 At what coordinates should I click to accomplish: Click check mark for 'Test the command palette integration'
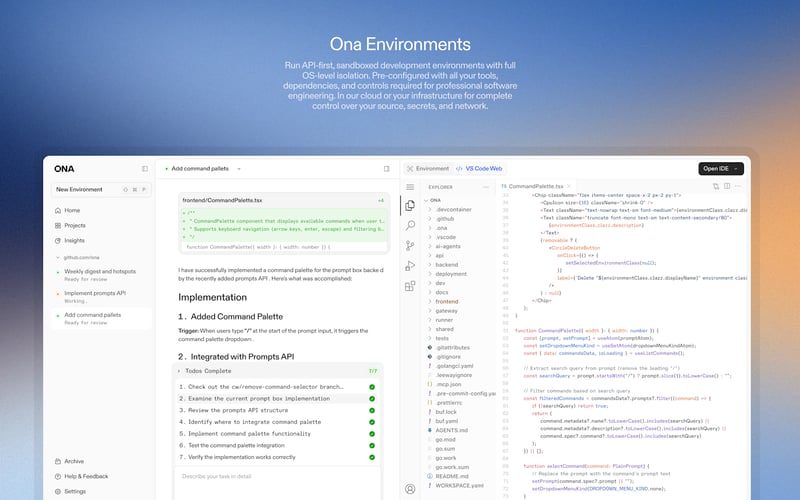click(372, 446)
